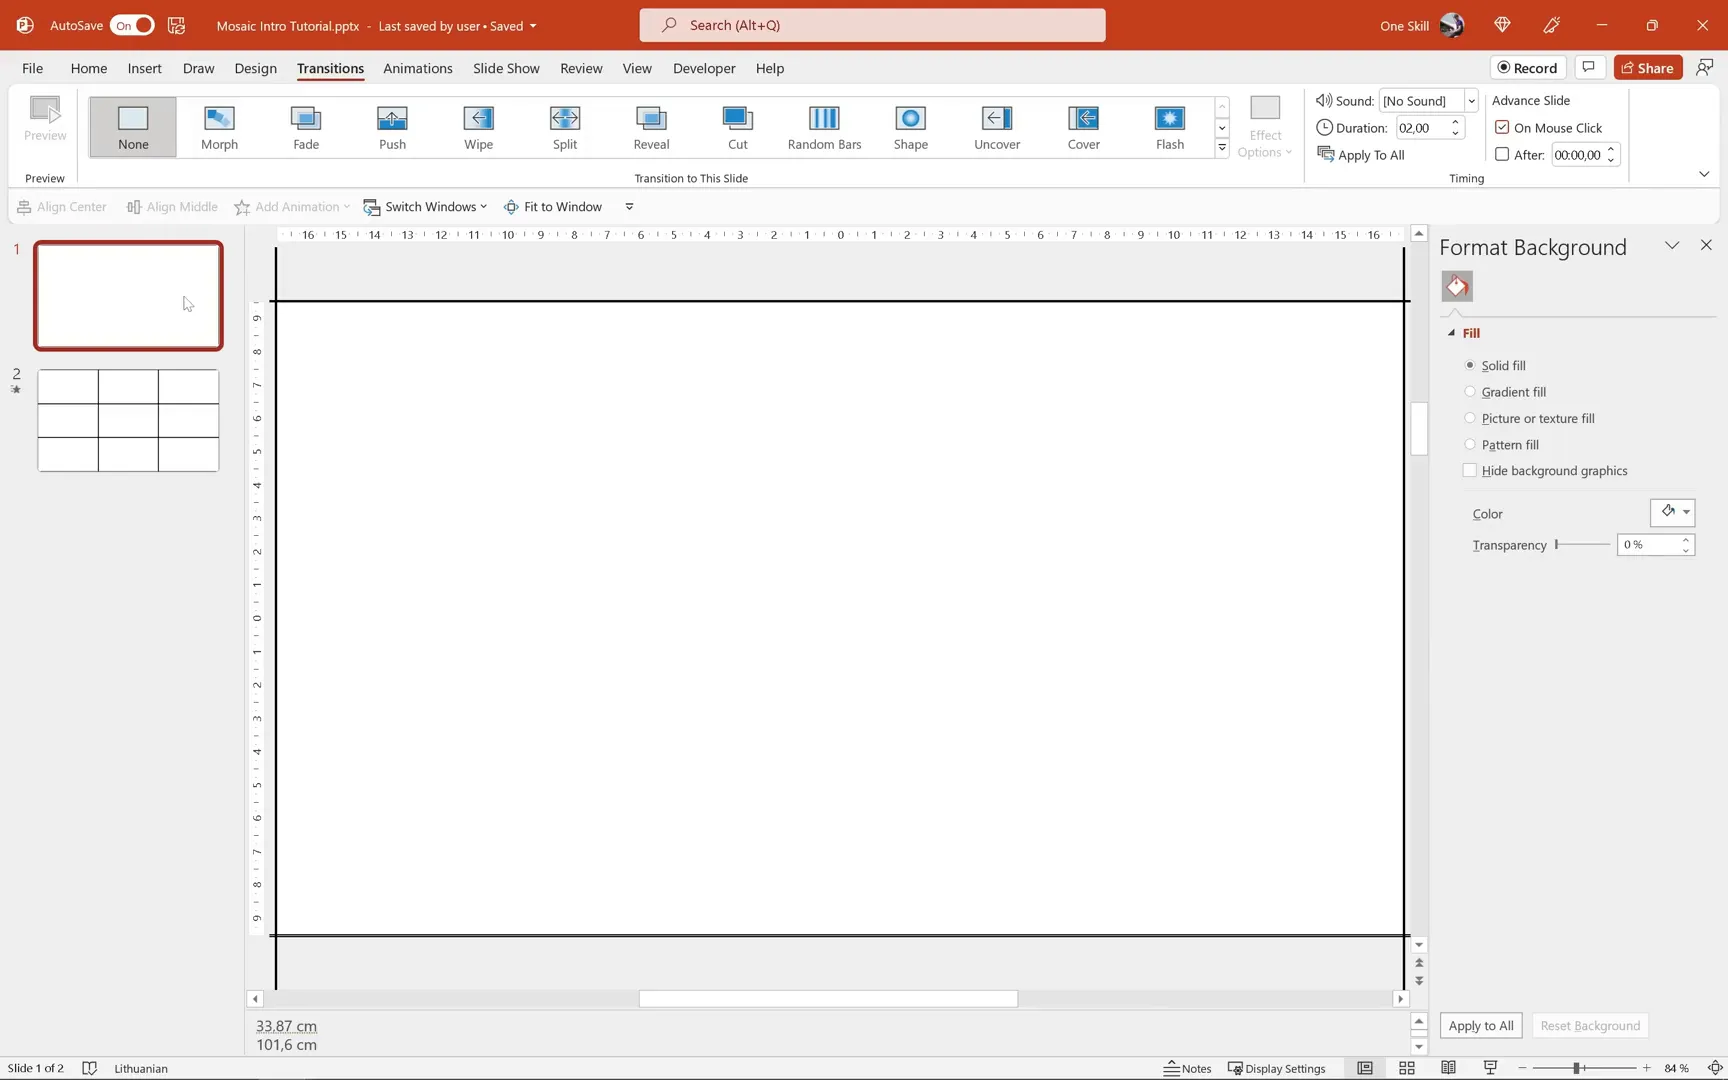Select the Wipe transition
The height and width of the screenshot is (1080, 1728).
(478, 127)
